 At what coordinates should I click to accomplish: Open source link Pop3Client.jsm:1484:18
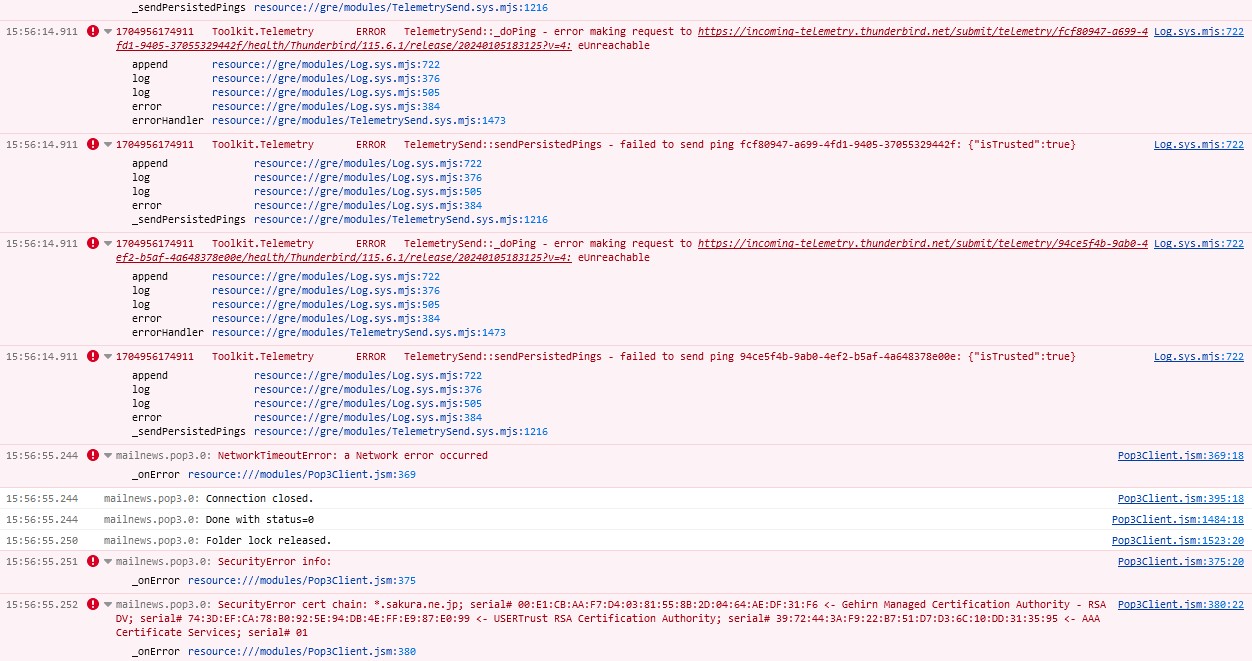tap(1177, 520)
